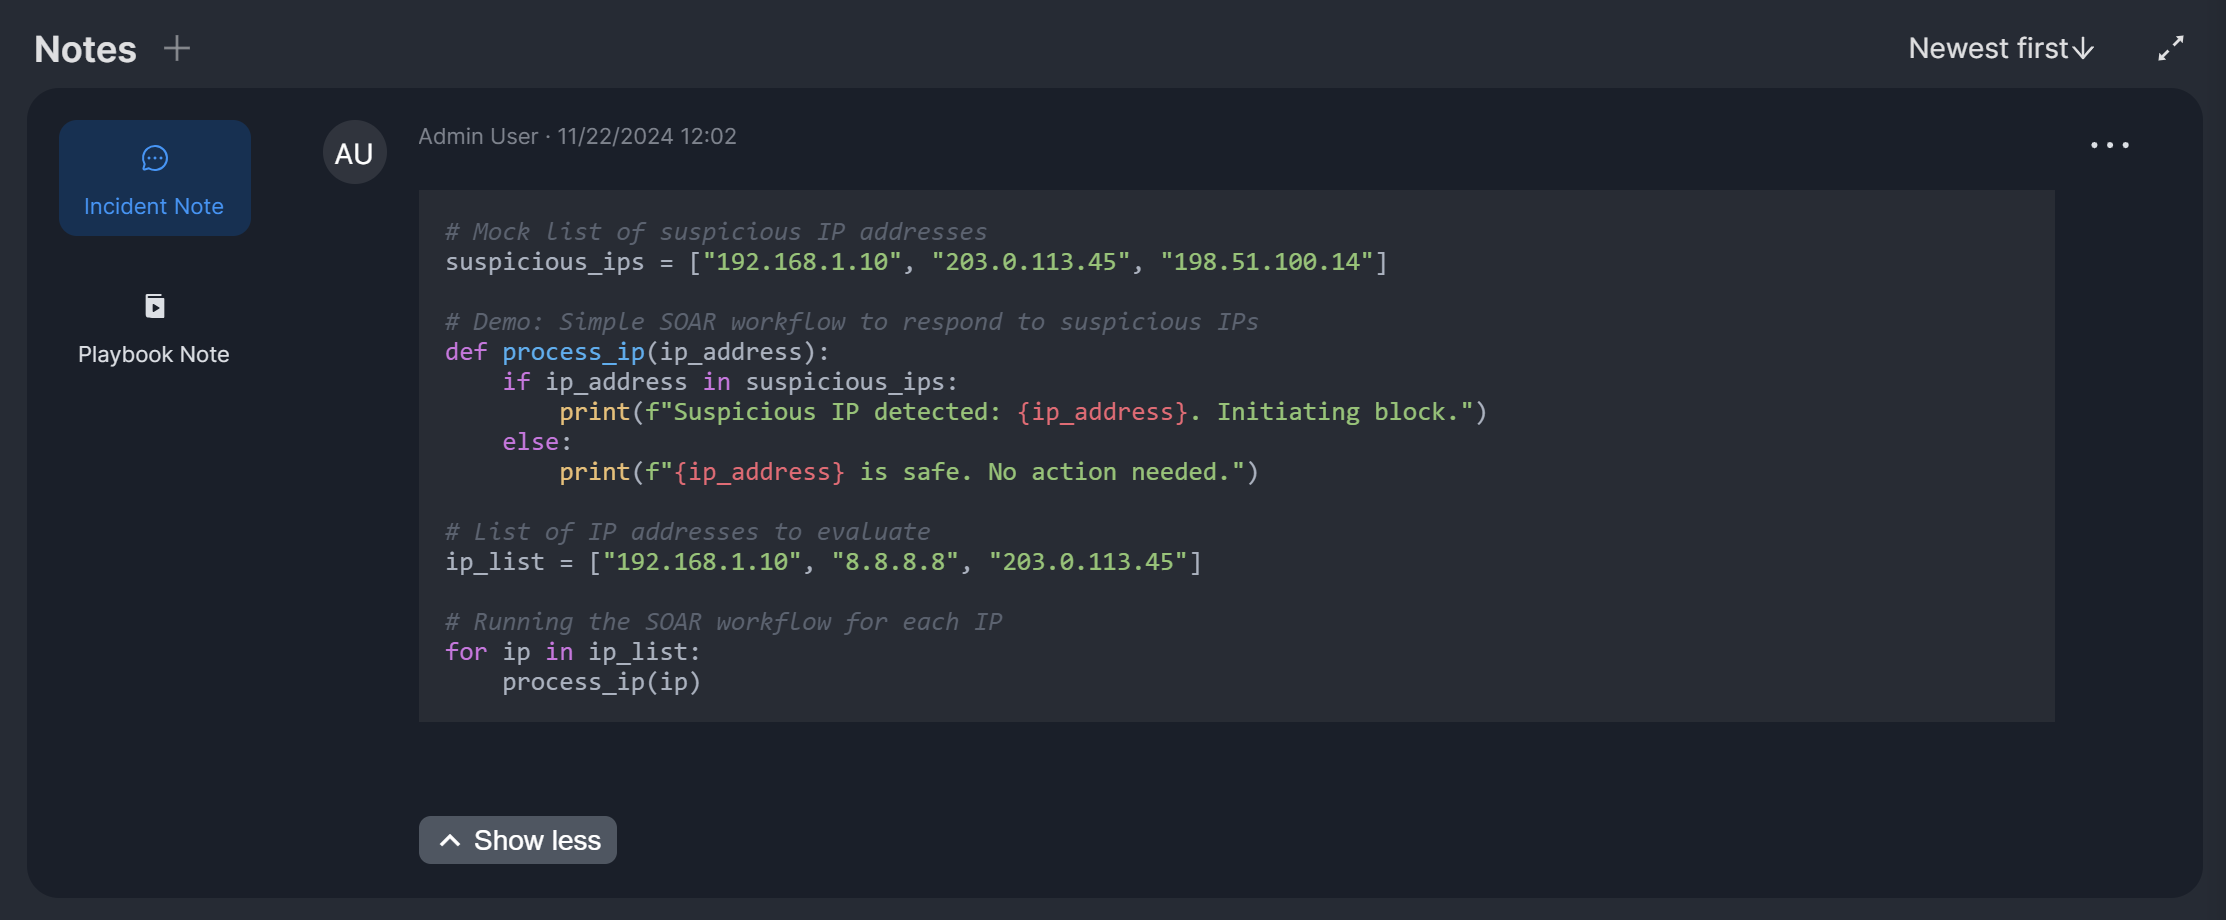
Task: Open the three-dot note options menu
Action: (2109, 145)
